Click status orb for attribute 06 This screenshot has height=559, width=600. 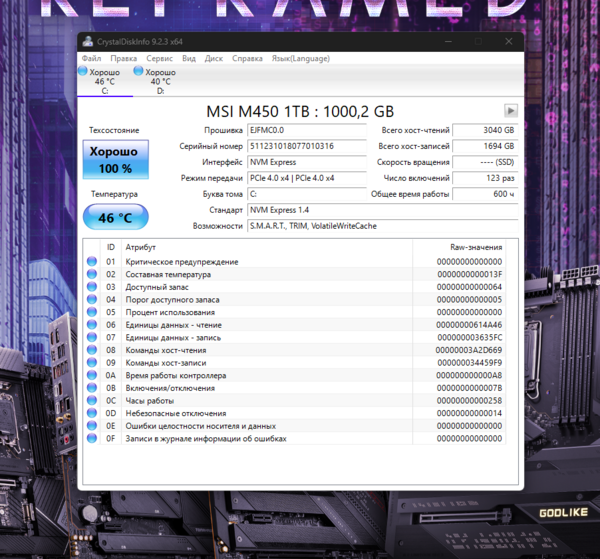[x=92, y=324]
